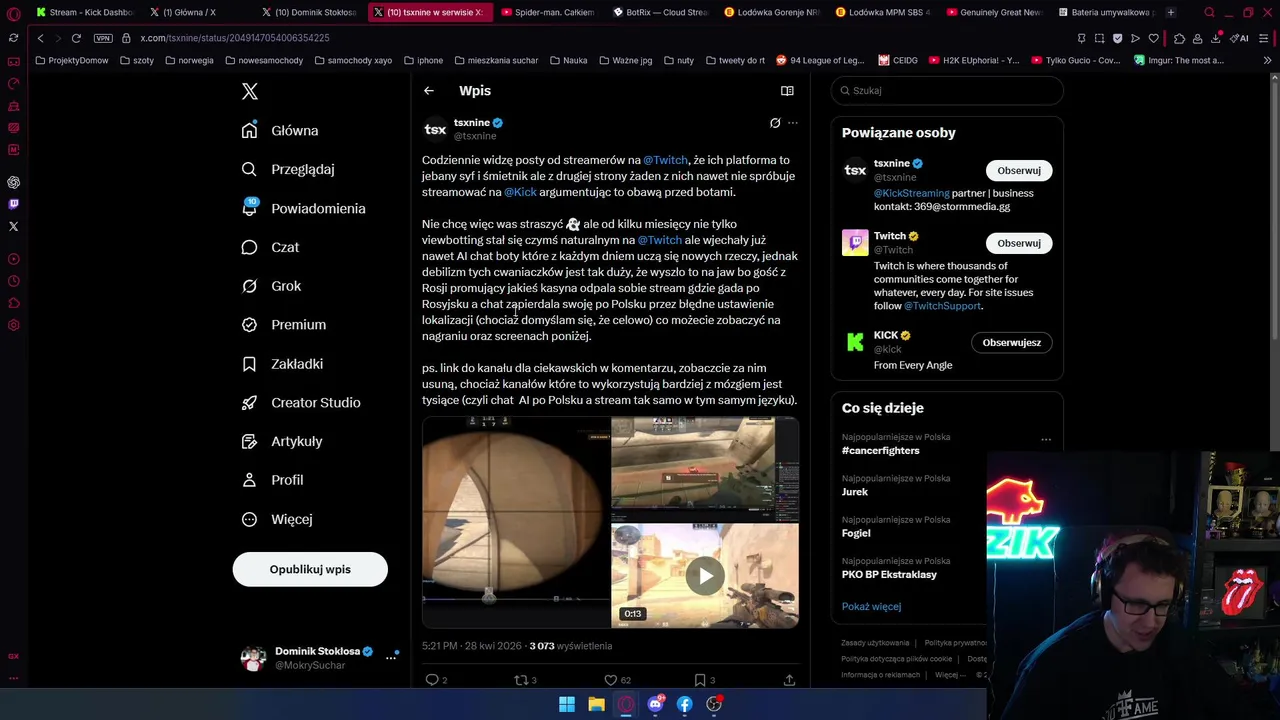This screenshot has width=1280, height=720.
Task: Open Zakładki in the X navigation
Action: click(x=283, y=364)
